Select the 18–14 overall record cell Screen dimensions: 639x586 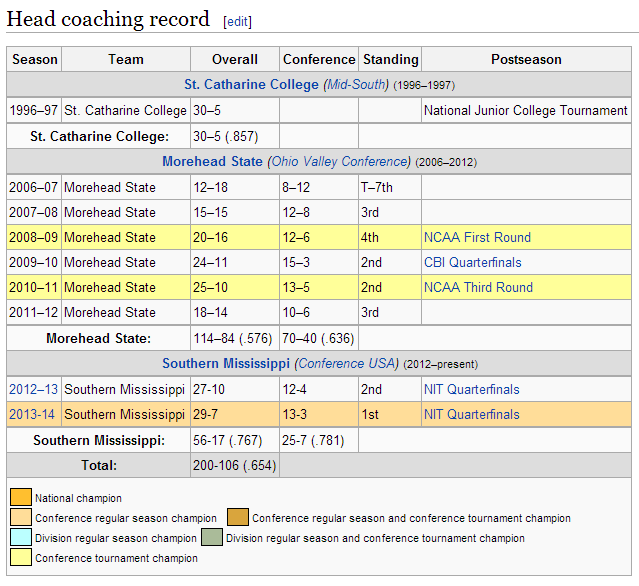pos(235,312)
